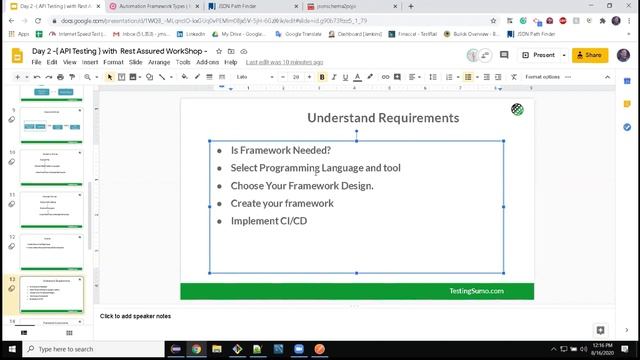Activate the paint format tool
Viewport: 640px width, 360px height.
tap(72, 77)
